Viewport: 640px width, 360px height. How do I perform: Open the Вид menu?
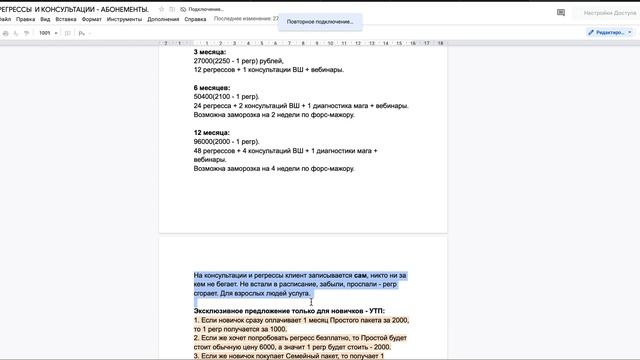pyautogui.click(x=45, y=19)
